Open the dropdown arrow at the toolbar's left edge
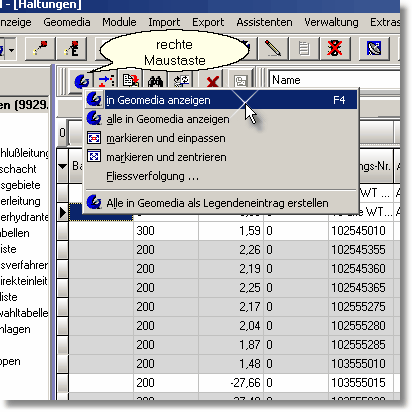Viewport: 412px width, 412px height. pyautogui.click(x=12, y=50)
